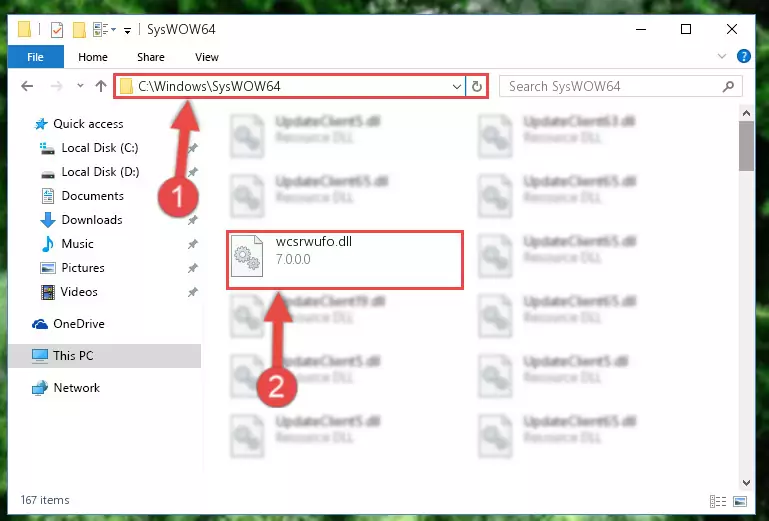Image resolution: width=769 pixels, height=521 pixels.
Task: Click the Downloads arrow icon in sidebar
Action: tap(48, 220)
